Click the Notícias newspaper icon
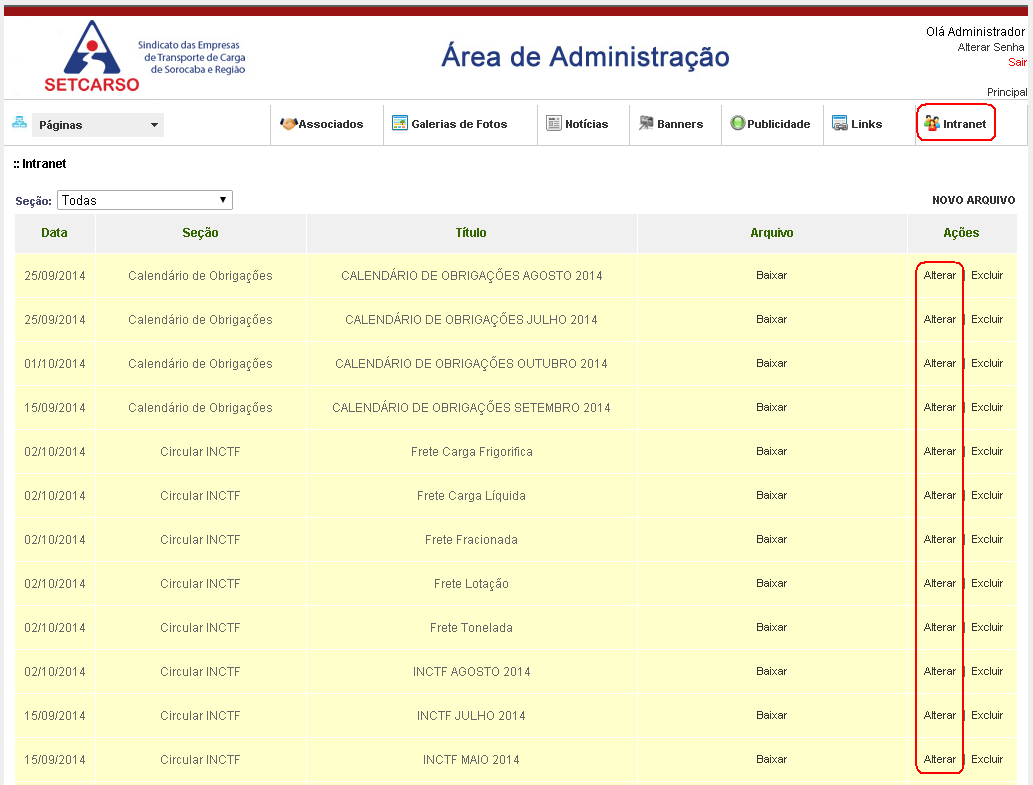This screenshot has width=1033, height=785. [554, 123]
